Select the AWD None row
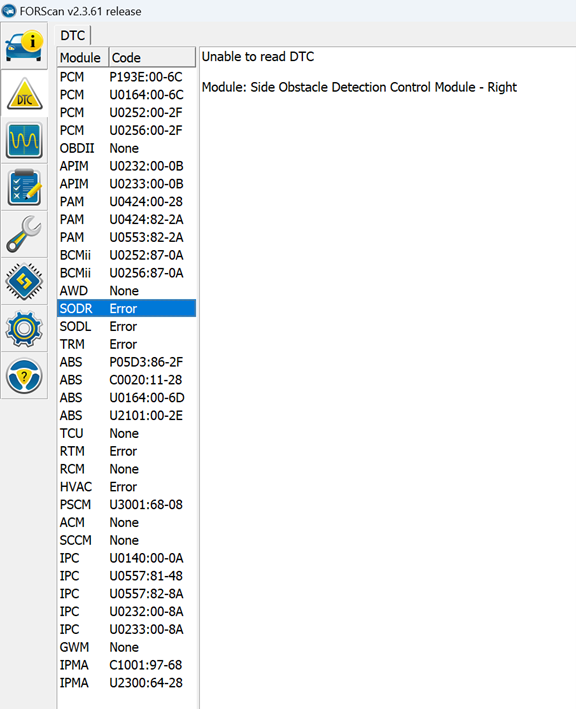This screenshot has width=576, height=709. (127, 291)
